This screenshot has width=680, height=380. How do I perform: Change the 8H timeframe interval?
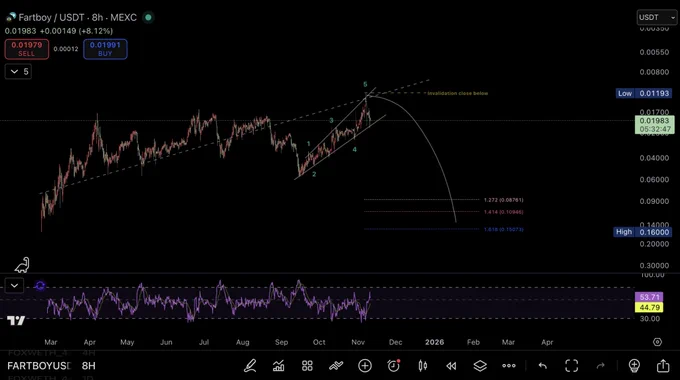click(x=88, y=366)
